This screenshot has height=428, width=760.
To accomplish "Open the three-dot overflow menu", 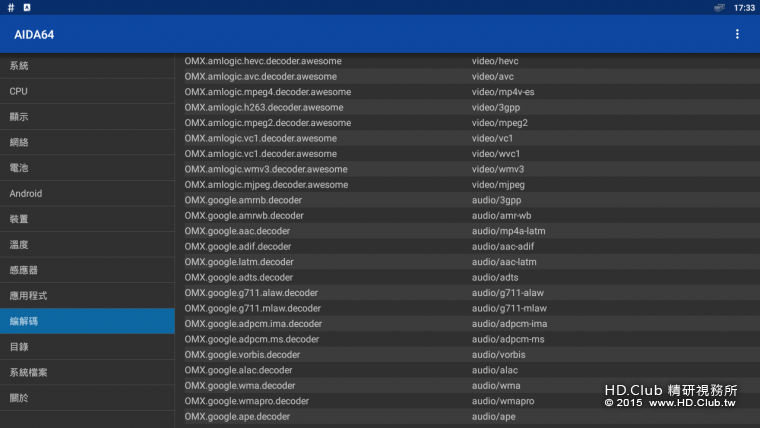I will coord(737,34).
